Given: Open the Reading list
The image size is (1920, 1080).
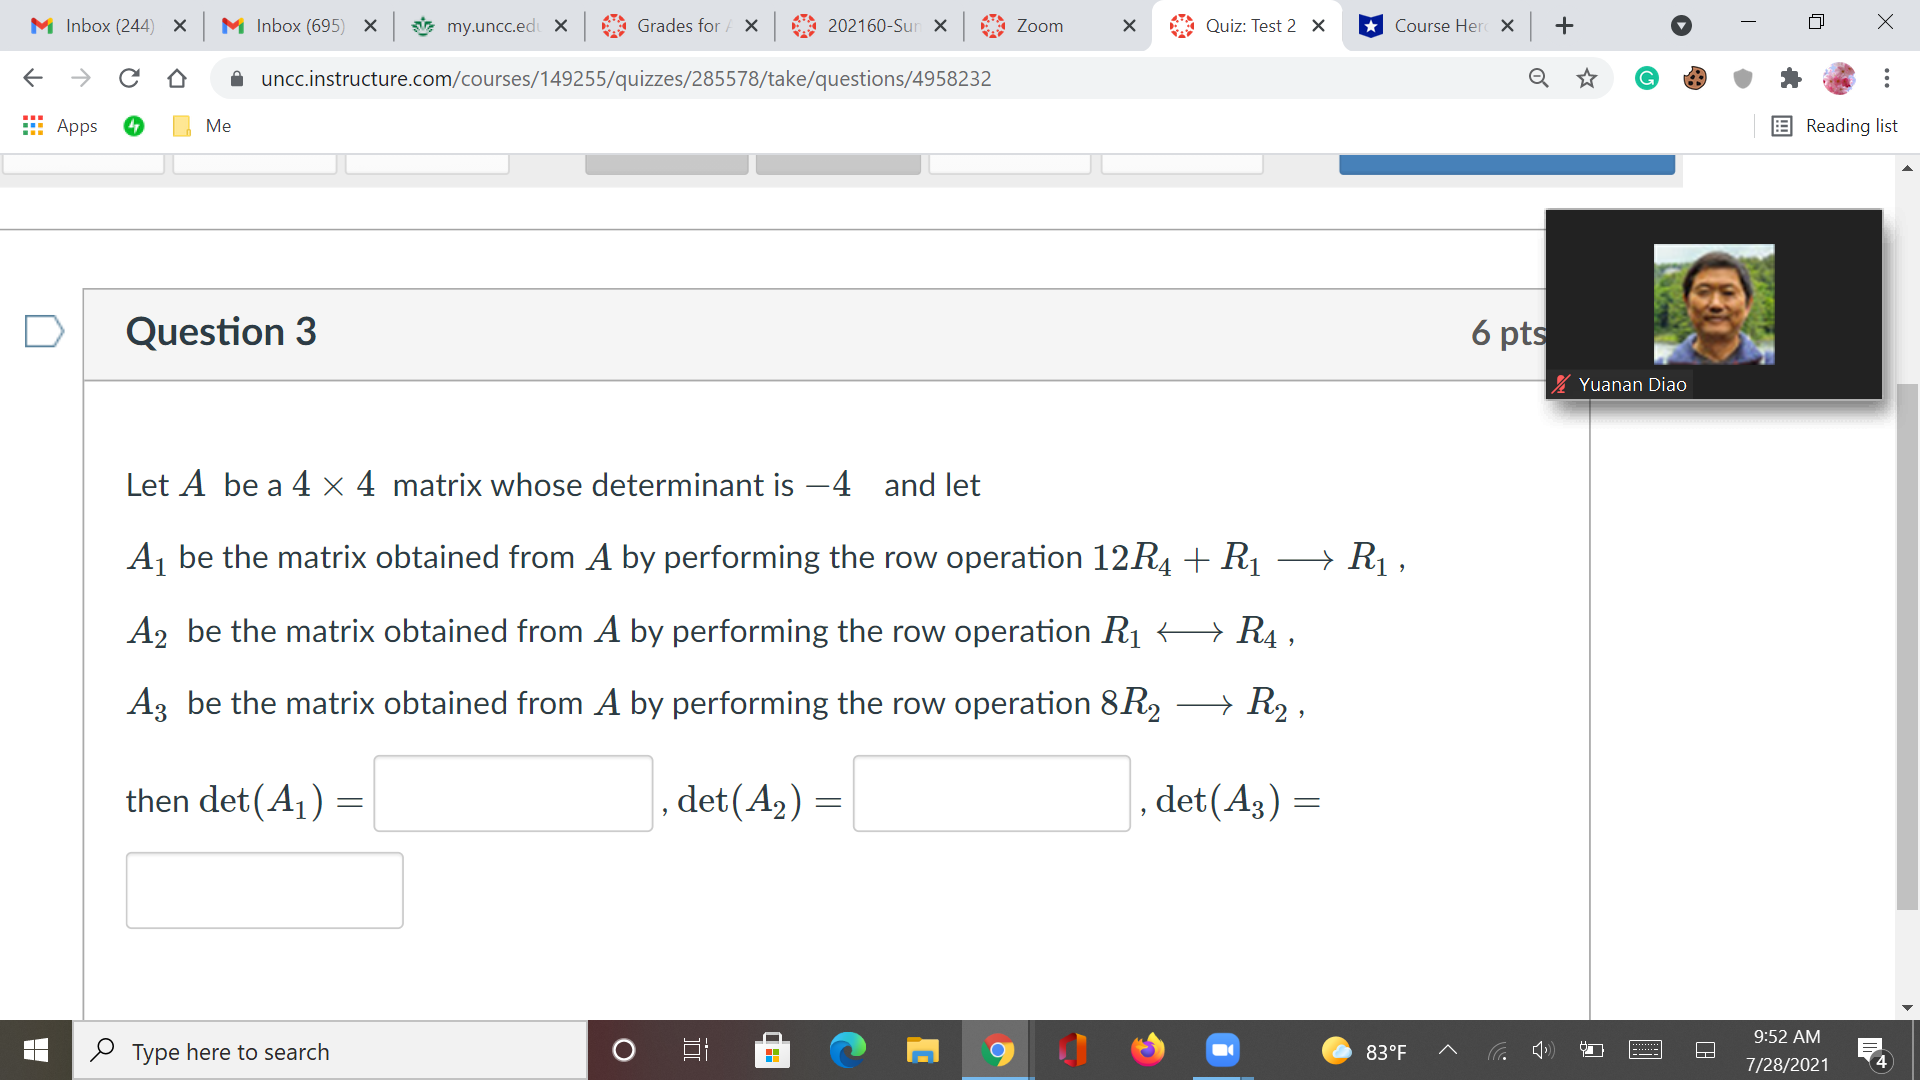Looking at the screenshot, I should [x=1835, y=125].
